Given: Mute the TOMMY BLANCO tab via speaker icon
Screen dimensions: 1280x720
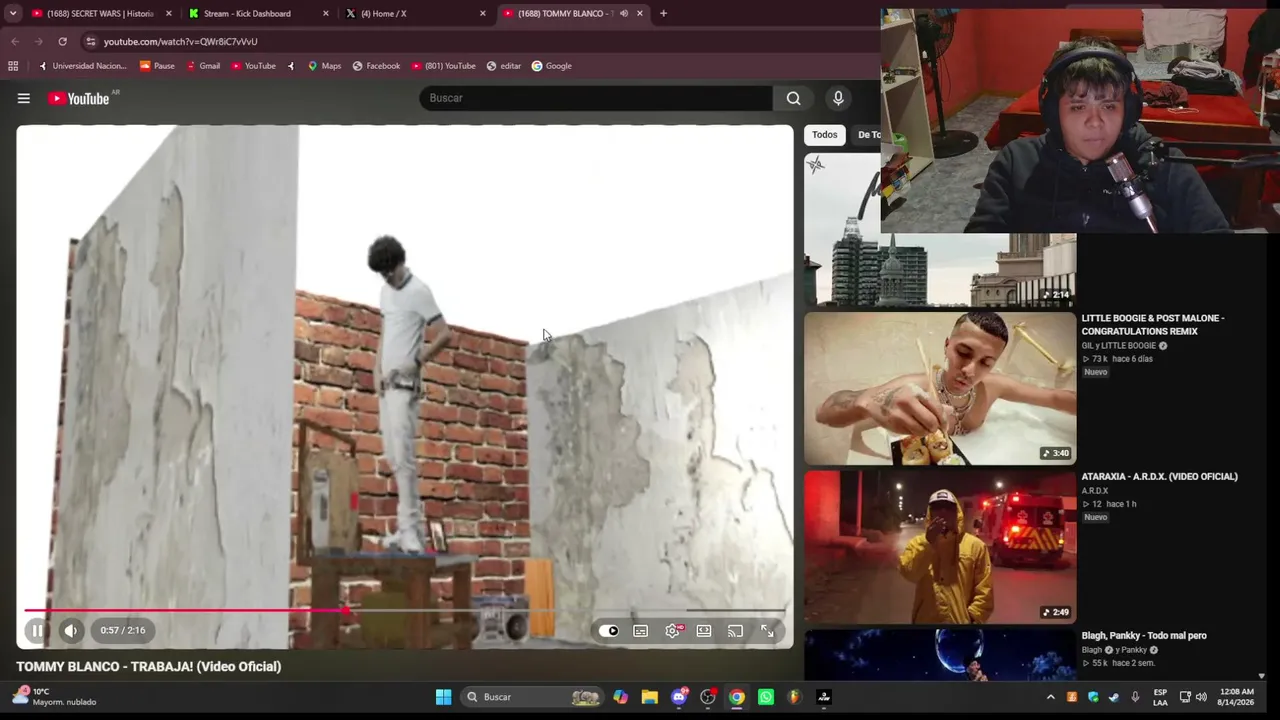Looking at the screenshot, I should (x=624, y=14).
